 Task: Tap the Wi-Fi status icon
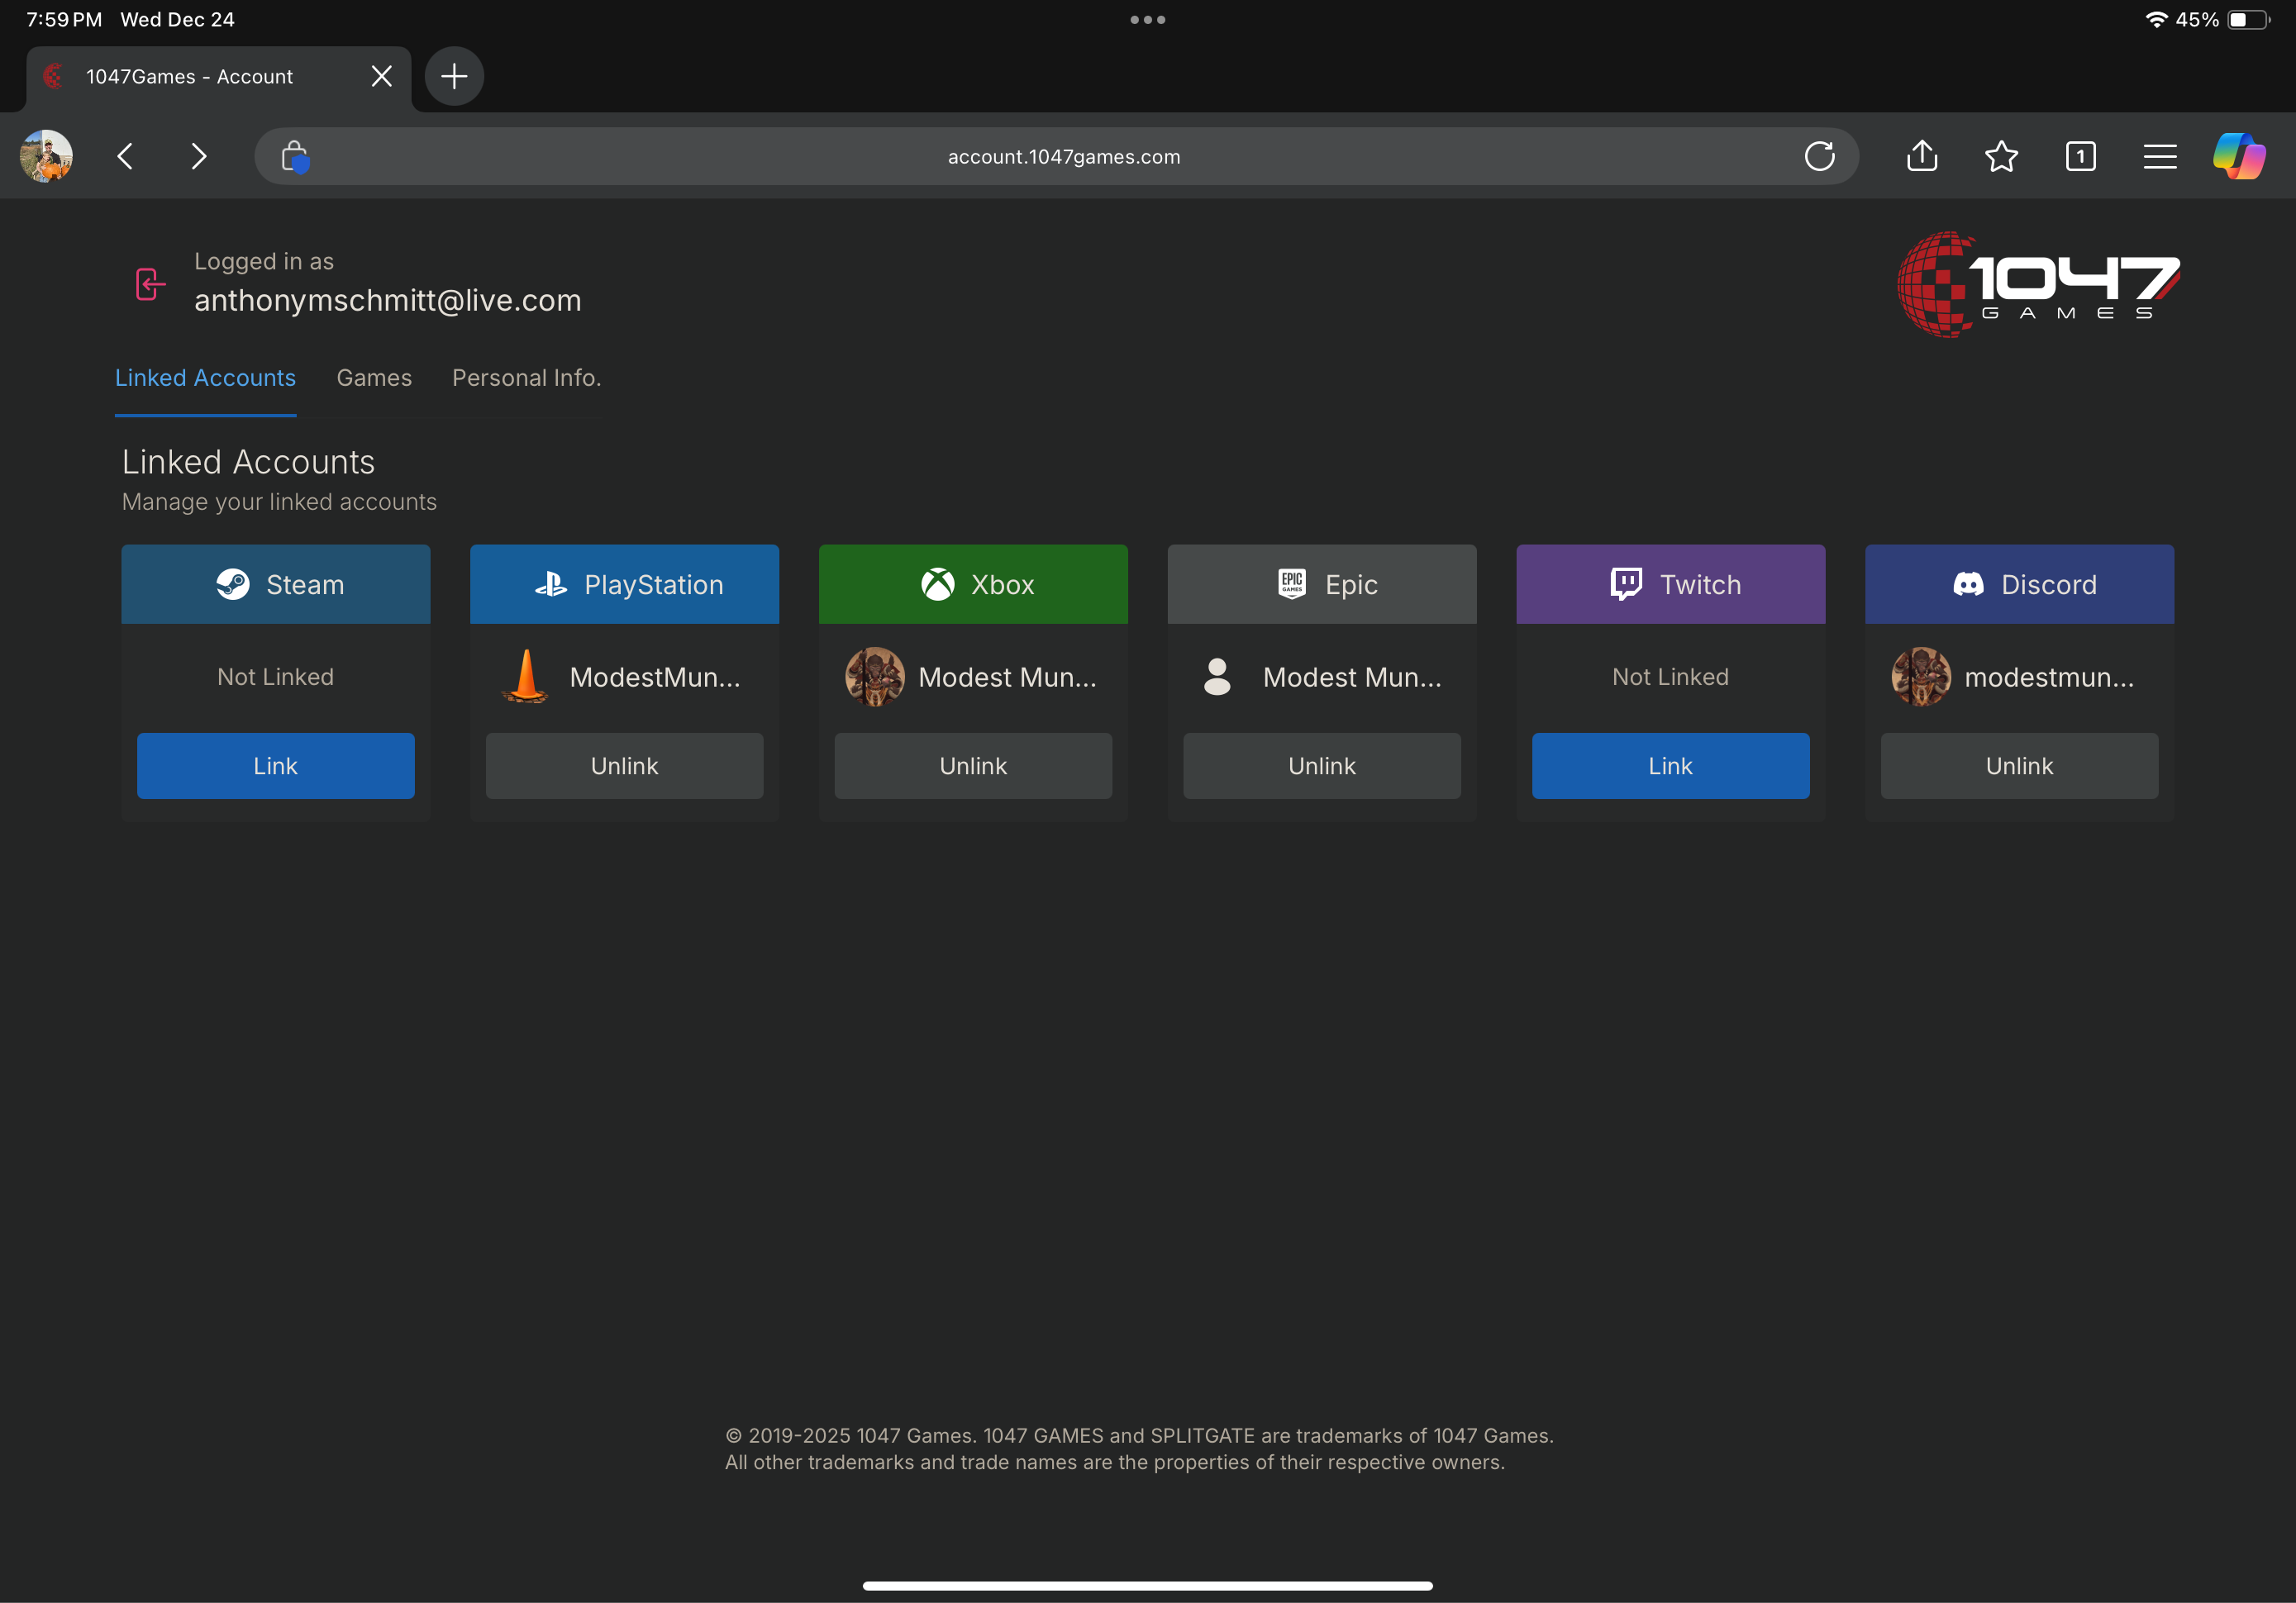pyautogui.click(x=2156, y=19)
